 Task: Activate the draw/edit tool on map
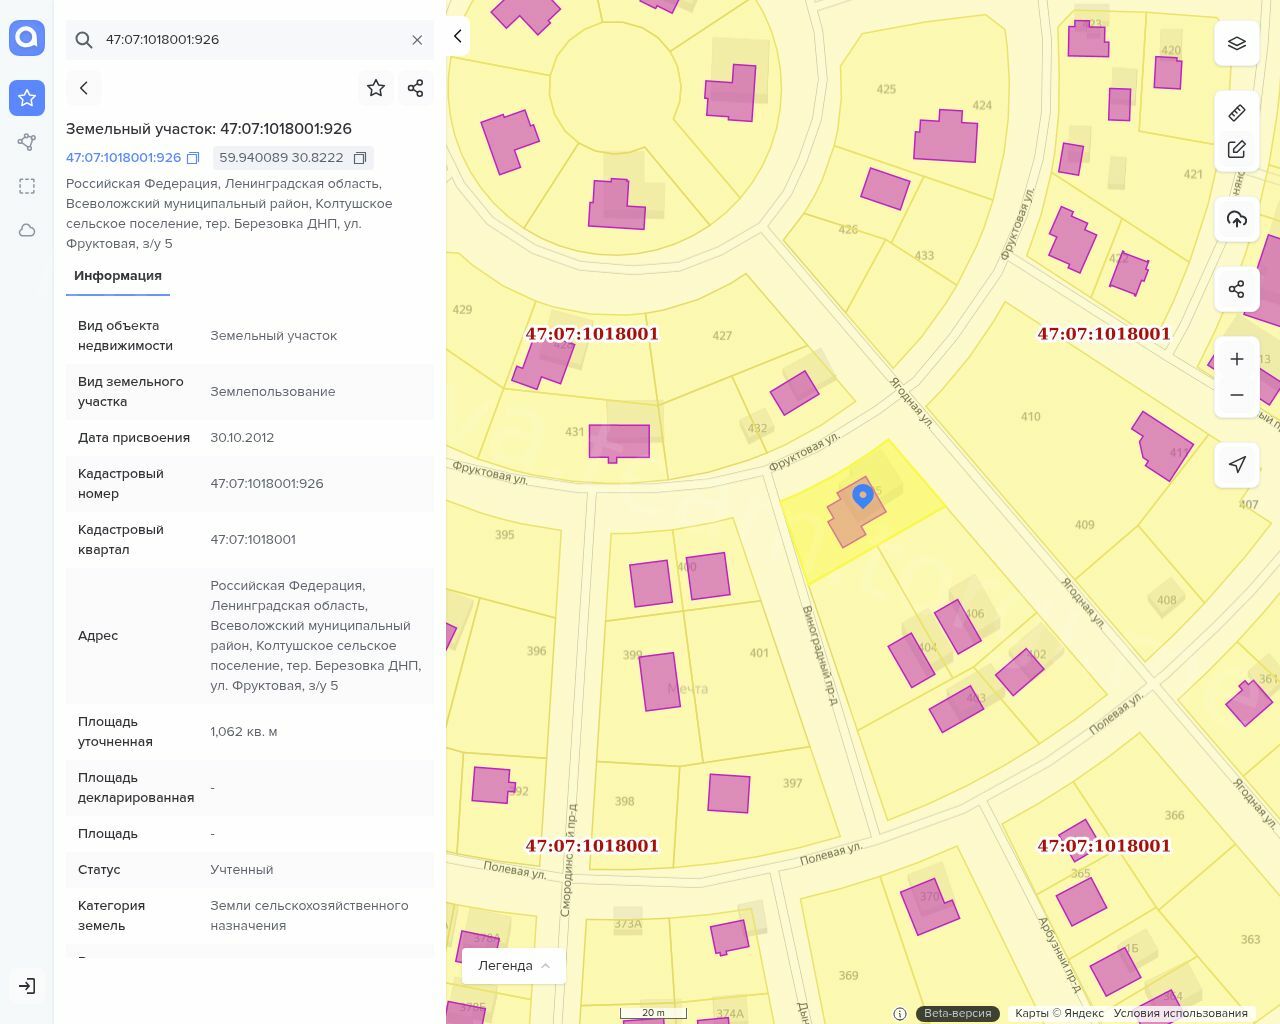pyautogui.click(x=1236, y=150)
